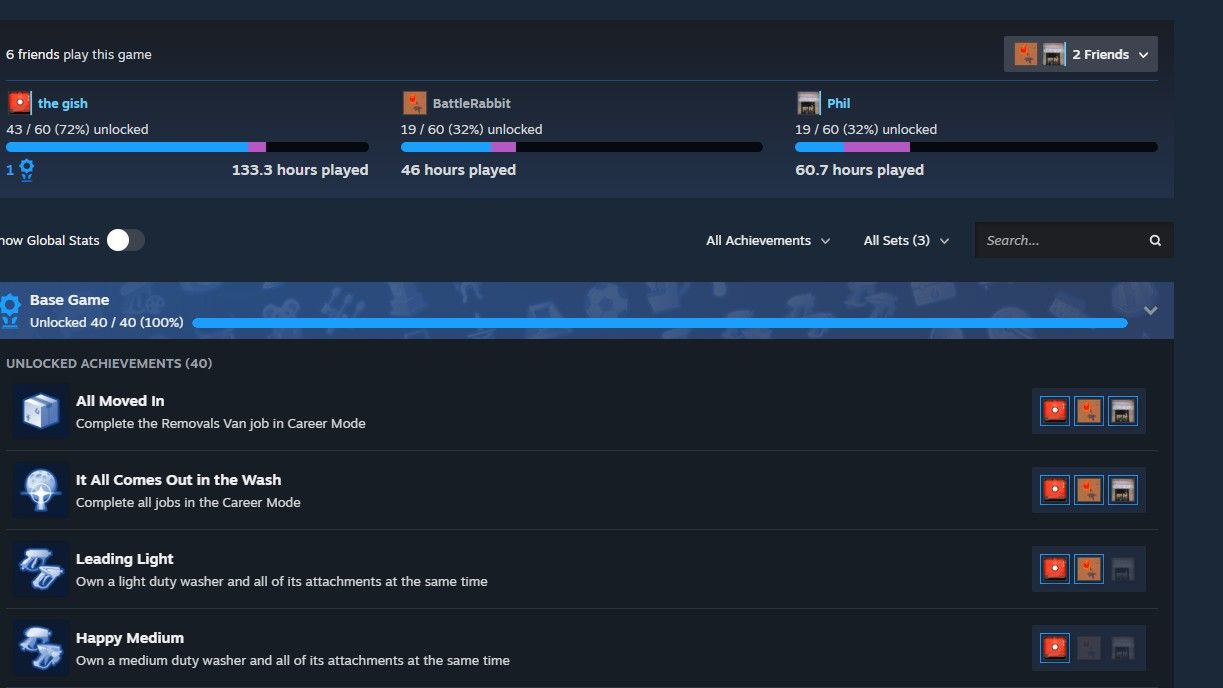Open BattleRabbit's profile name link
The width and height of the screenshot is (1223, 688).
(472, 103)
